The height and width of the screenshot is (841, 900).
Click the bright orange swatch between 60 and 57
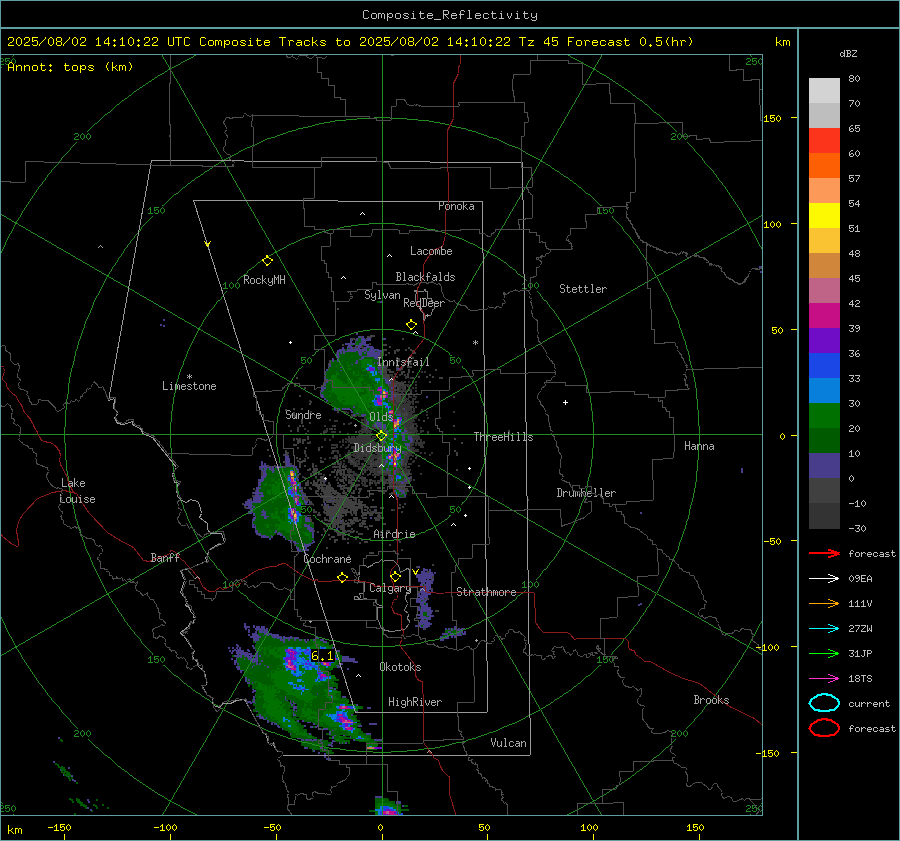(x=824, y=166)
